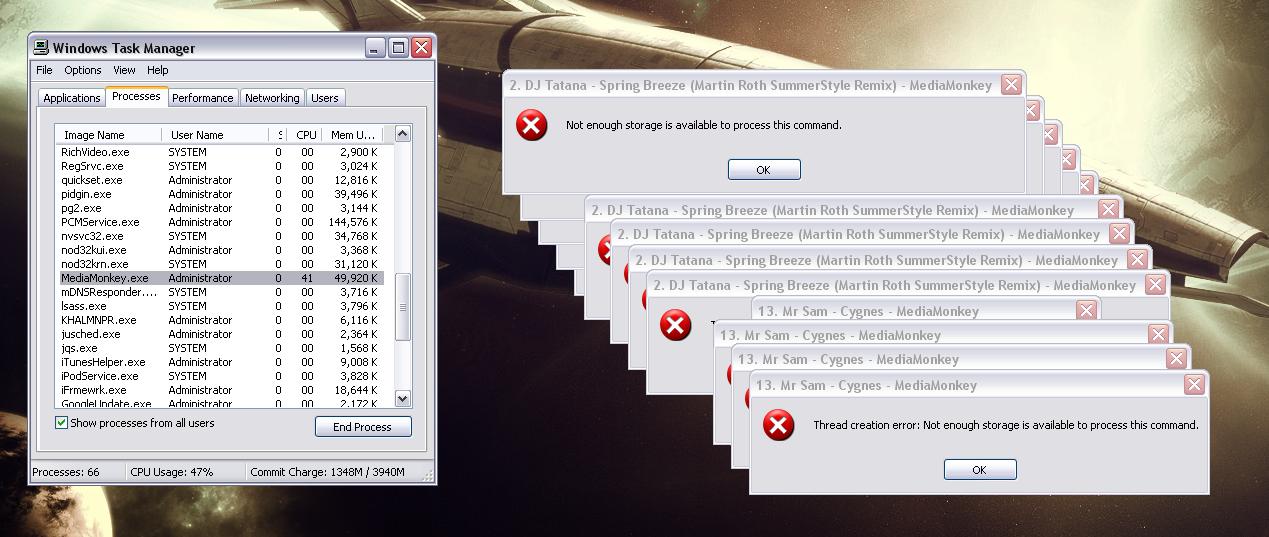Click the process list scrollbar thumb
1269x537 pixels.
(403, 308)
